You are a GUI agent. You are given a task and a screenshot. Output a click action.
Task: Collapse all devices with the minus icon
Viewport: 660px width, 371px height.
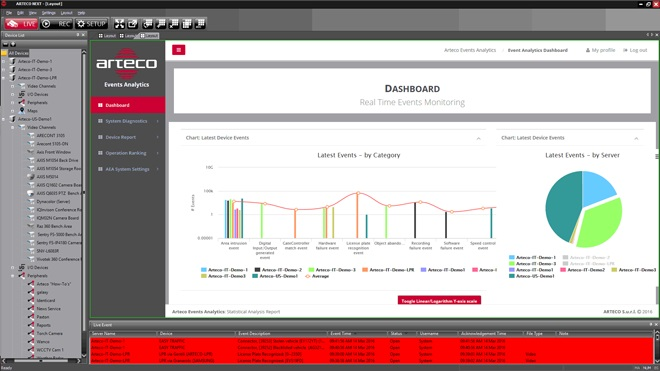coord(5,44)
